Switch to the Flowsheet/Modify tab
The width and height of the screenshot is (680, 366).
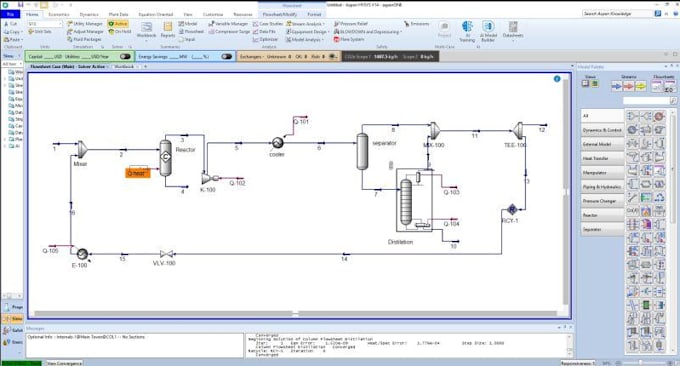(280, 14)
